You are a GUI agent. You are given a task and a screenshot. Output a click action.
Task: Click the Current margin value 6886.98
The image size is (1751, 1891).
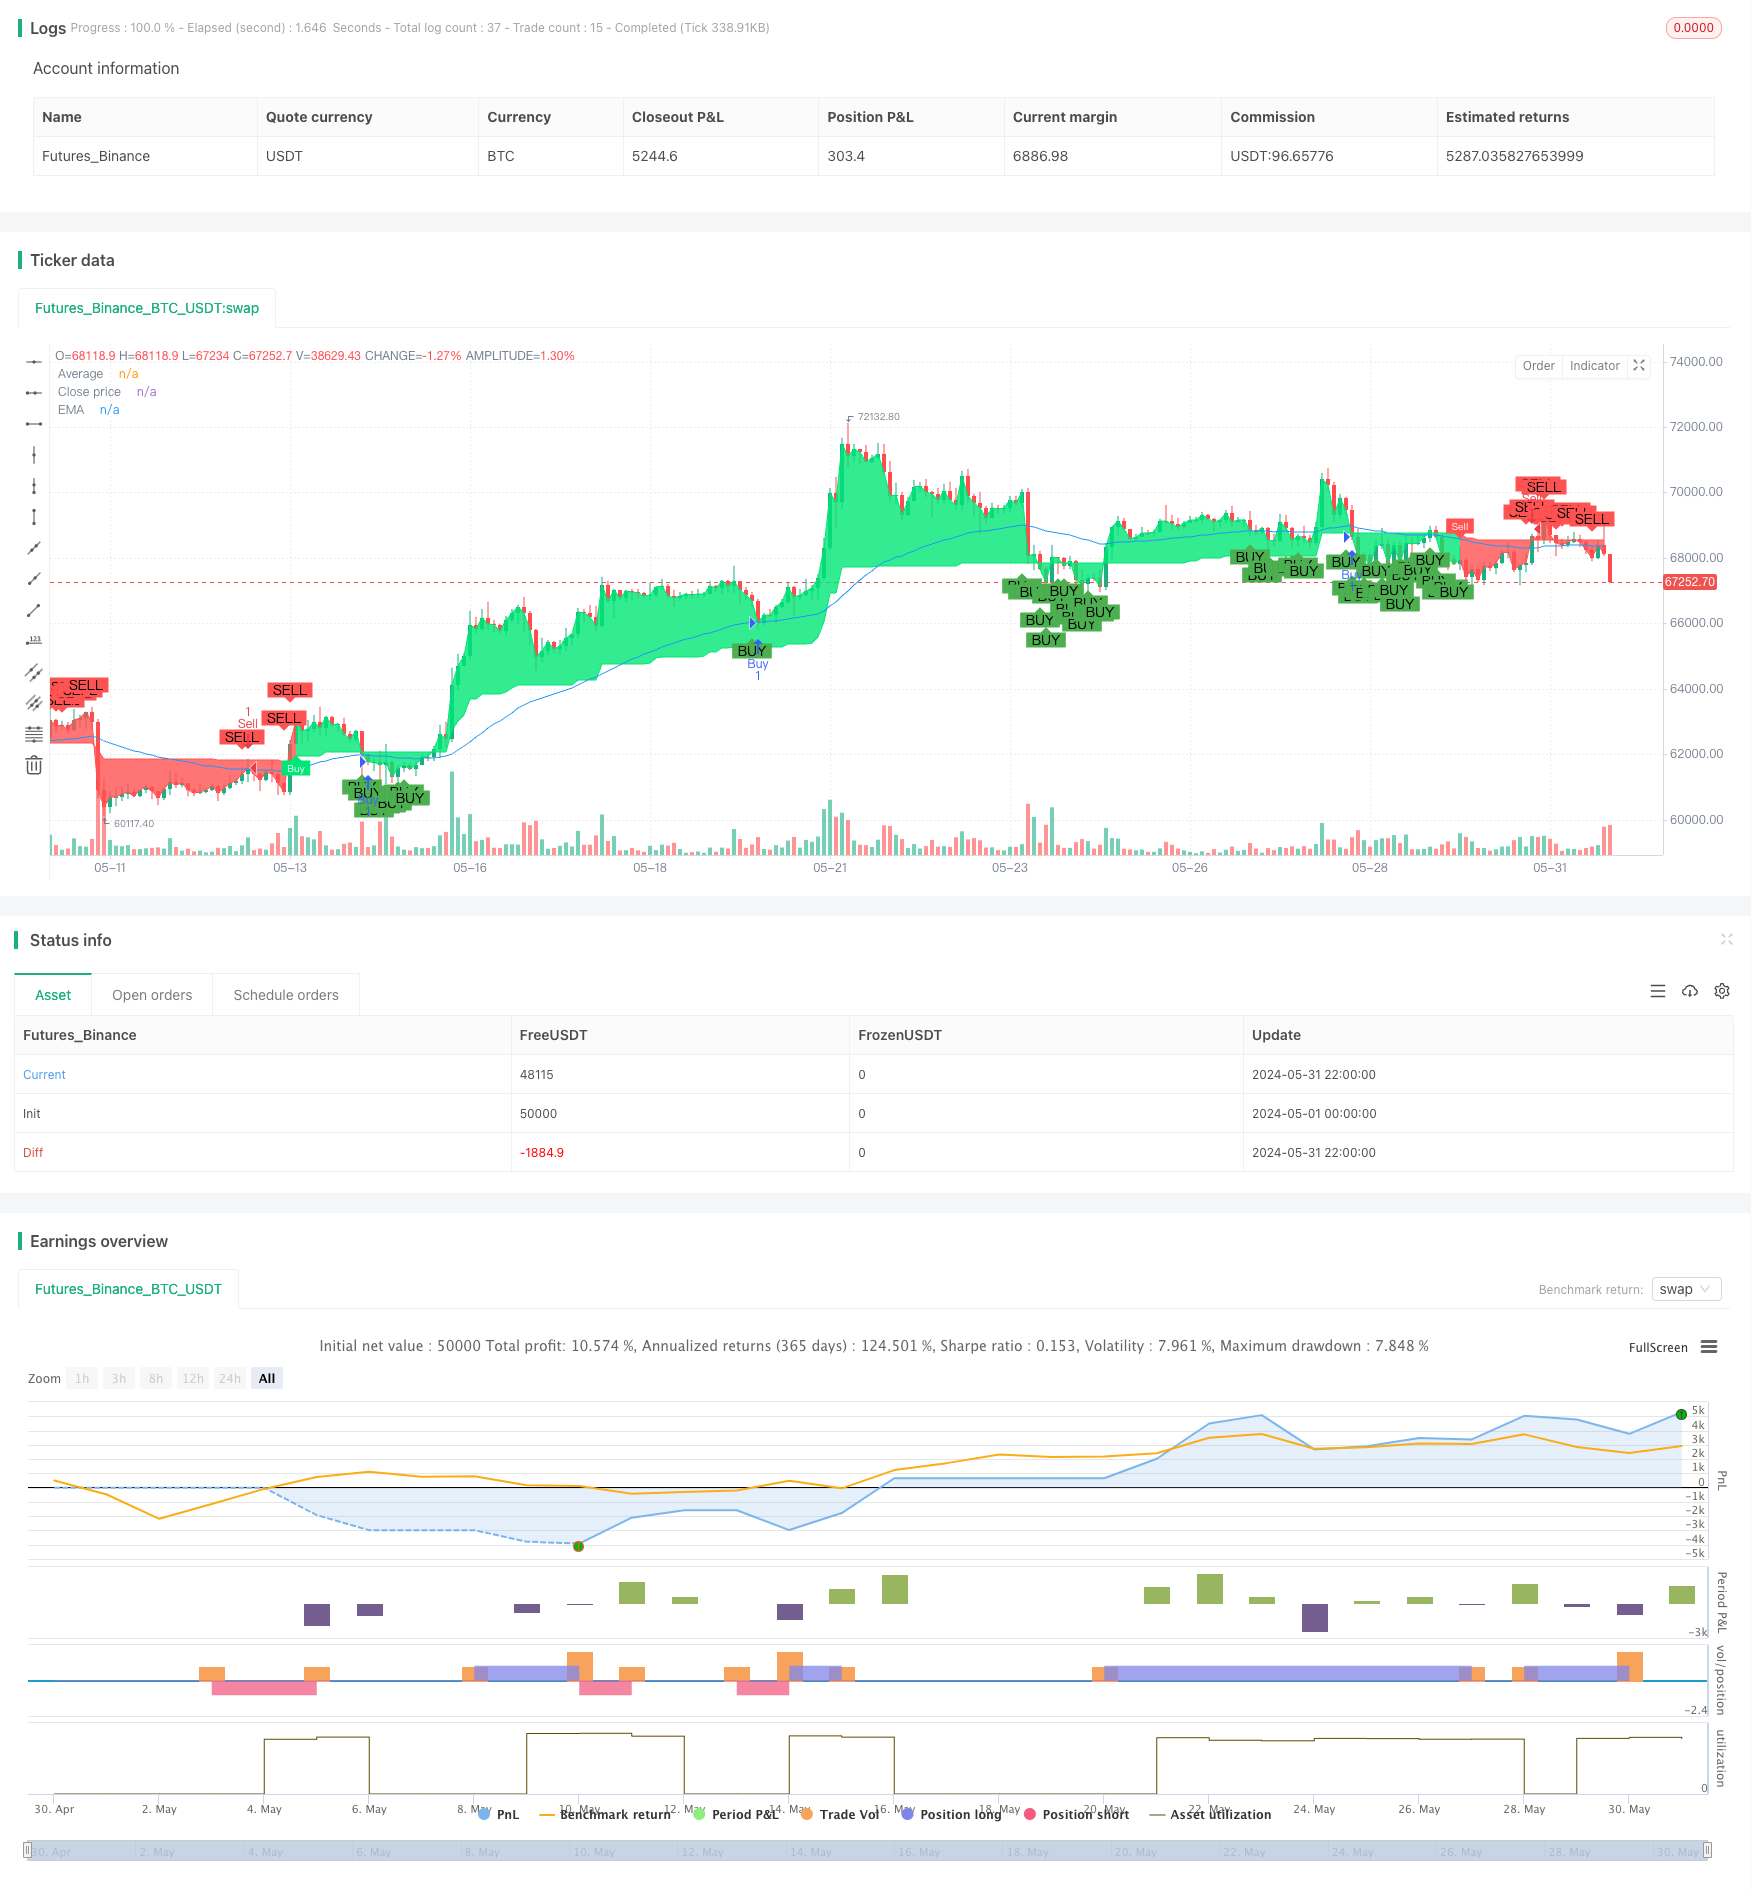point(1040,156)
